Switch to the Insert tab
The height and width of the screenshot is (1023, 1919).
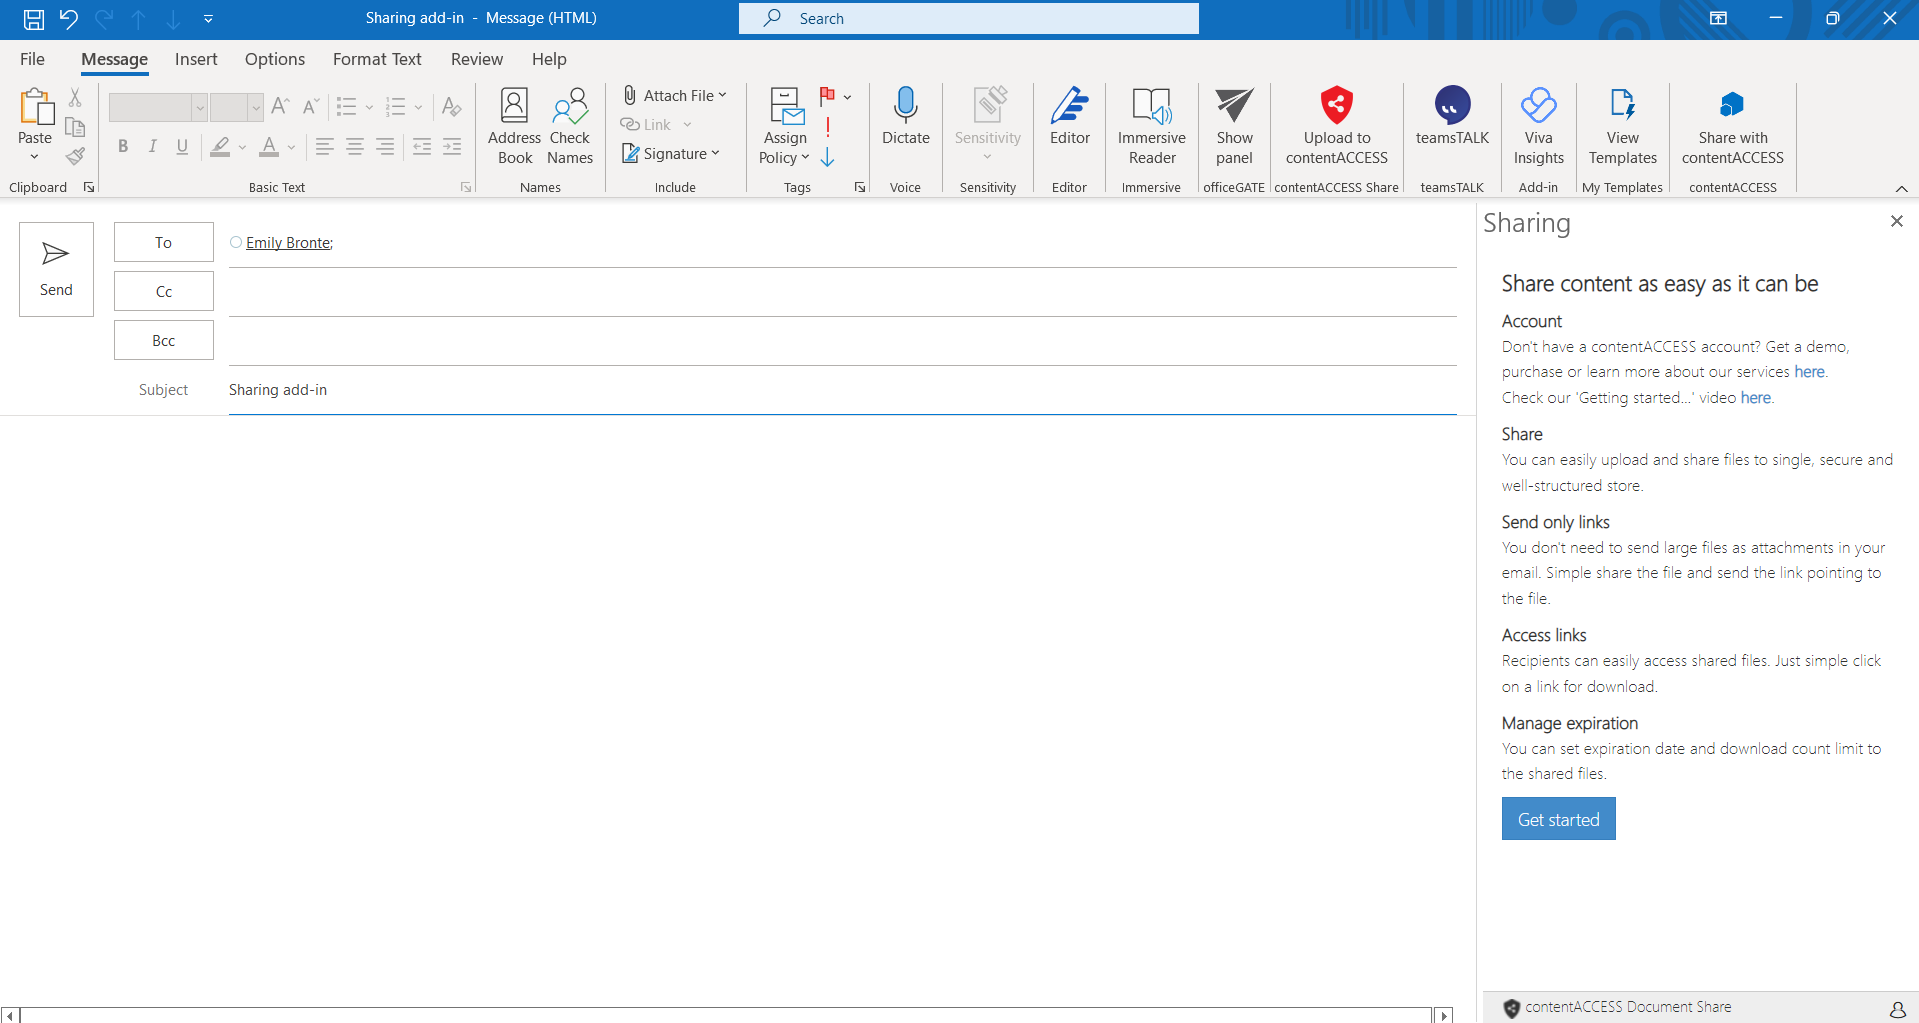(196, 59)
